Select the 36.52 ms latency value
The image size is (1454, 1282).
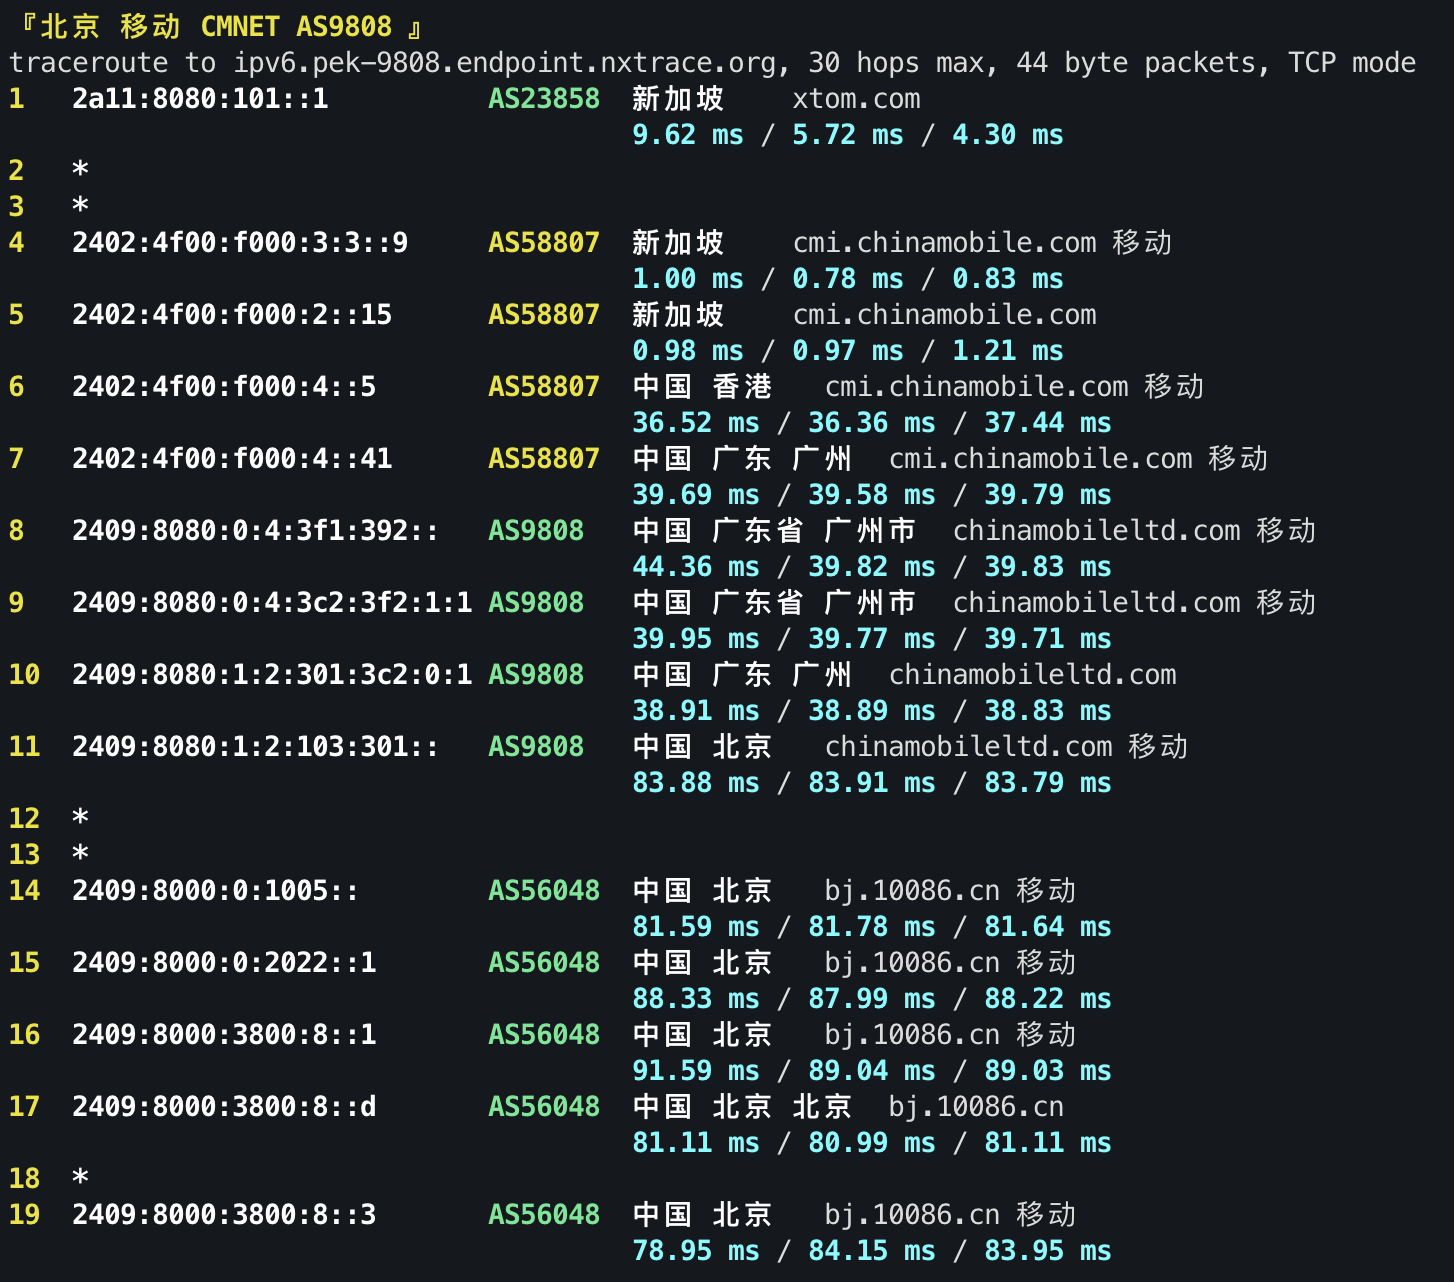696,423
